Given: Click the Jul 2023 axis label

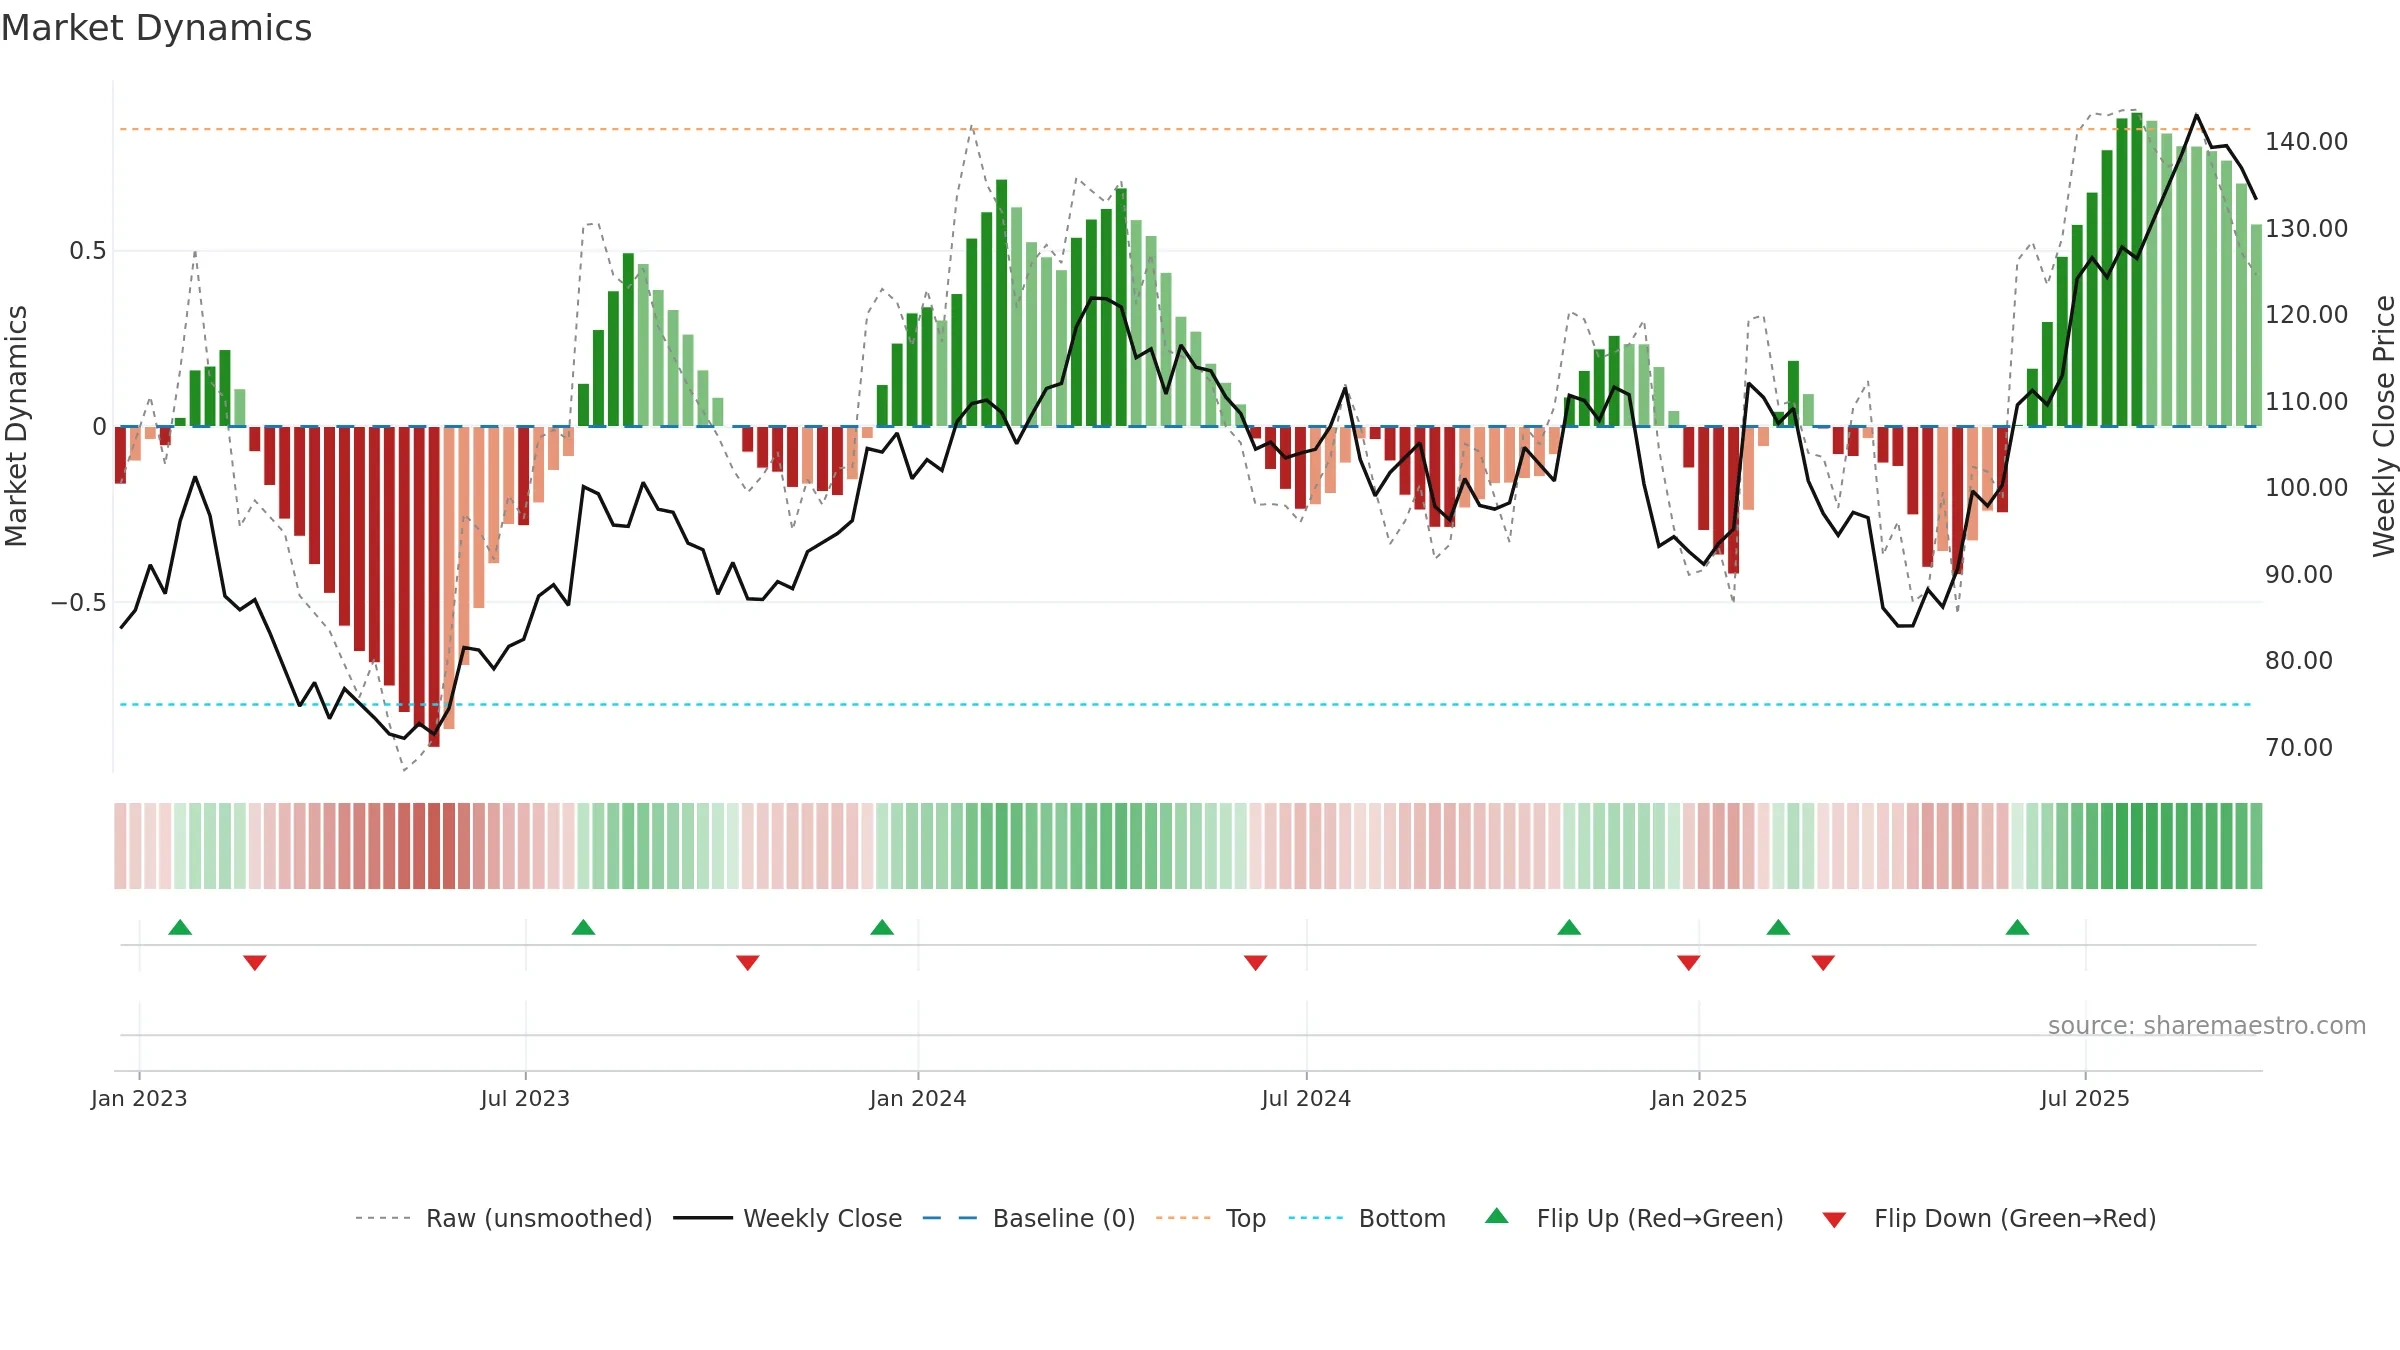Looking at the screenshot, I should coord(525,1098).
